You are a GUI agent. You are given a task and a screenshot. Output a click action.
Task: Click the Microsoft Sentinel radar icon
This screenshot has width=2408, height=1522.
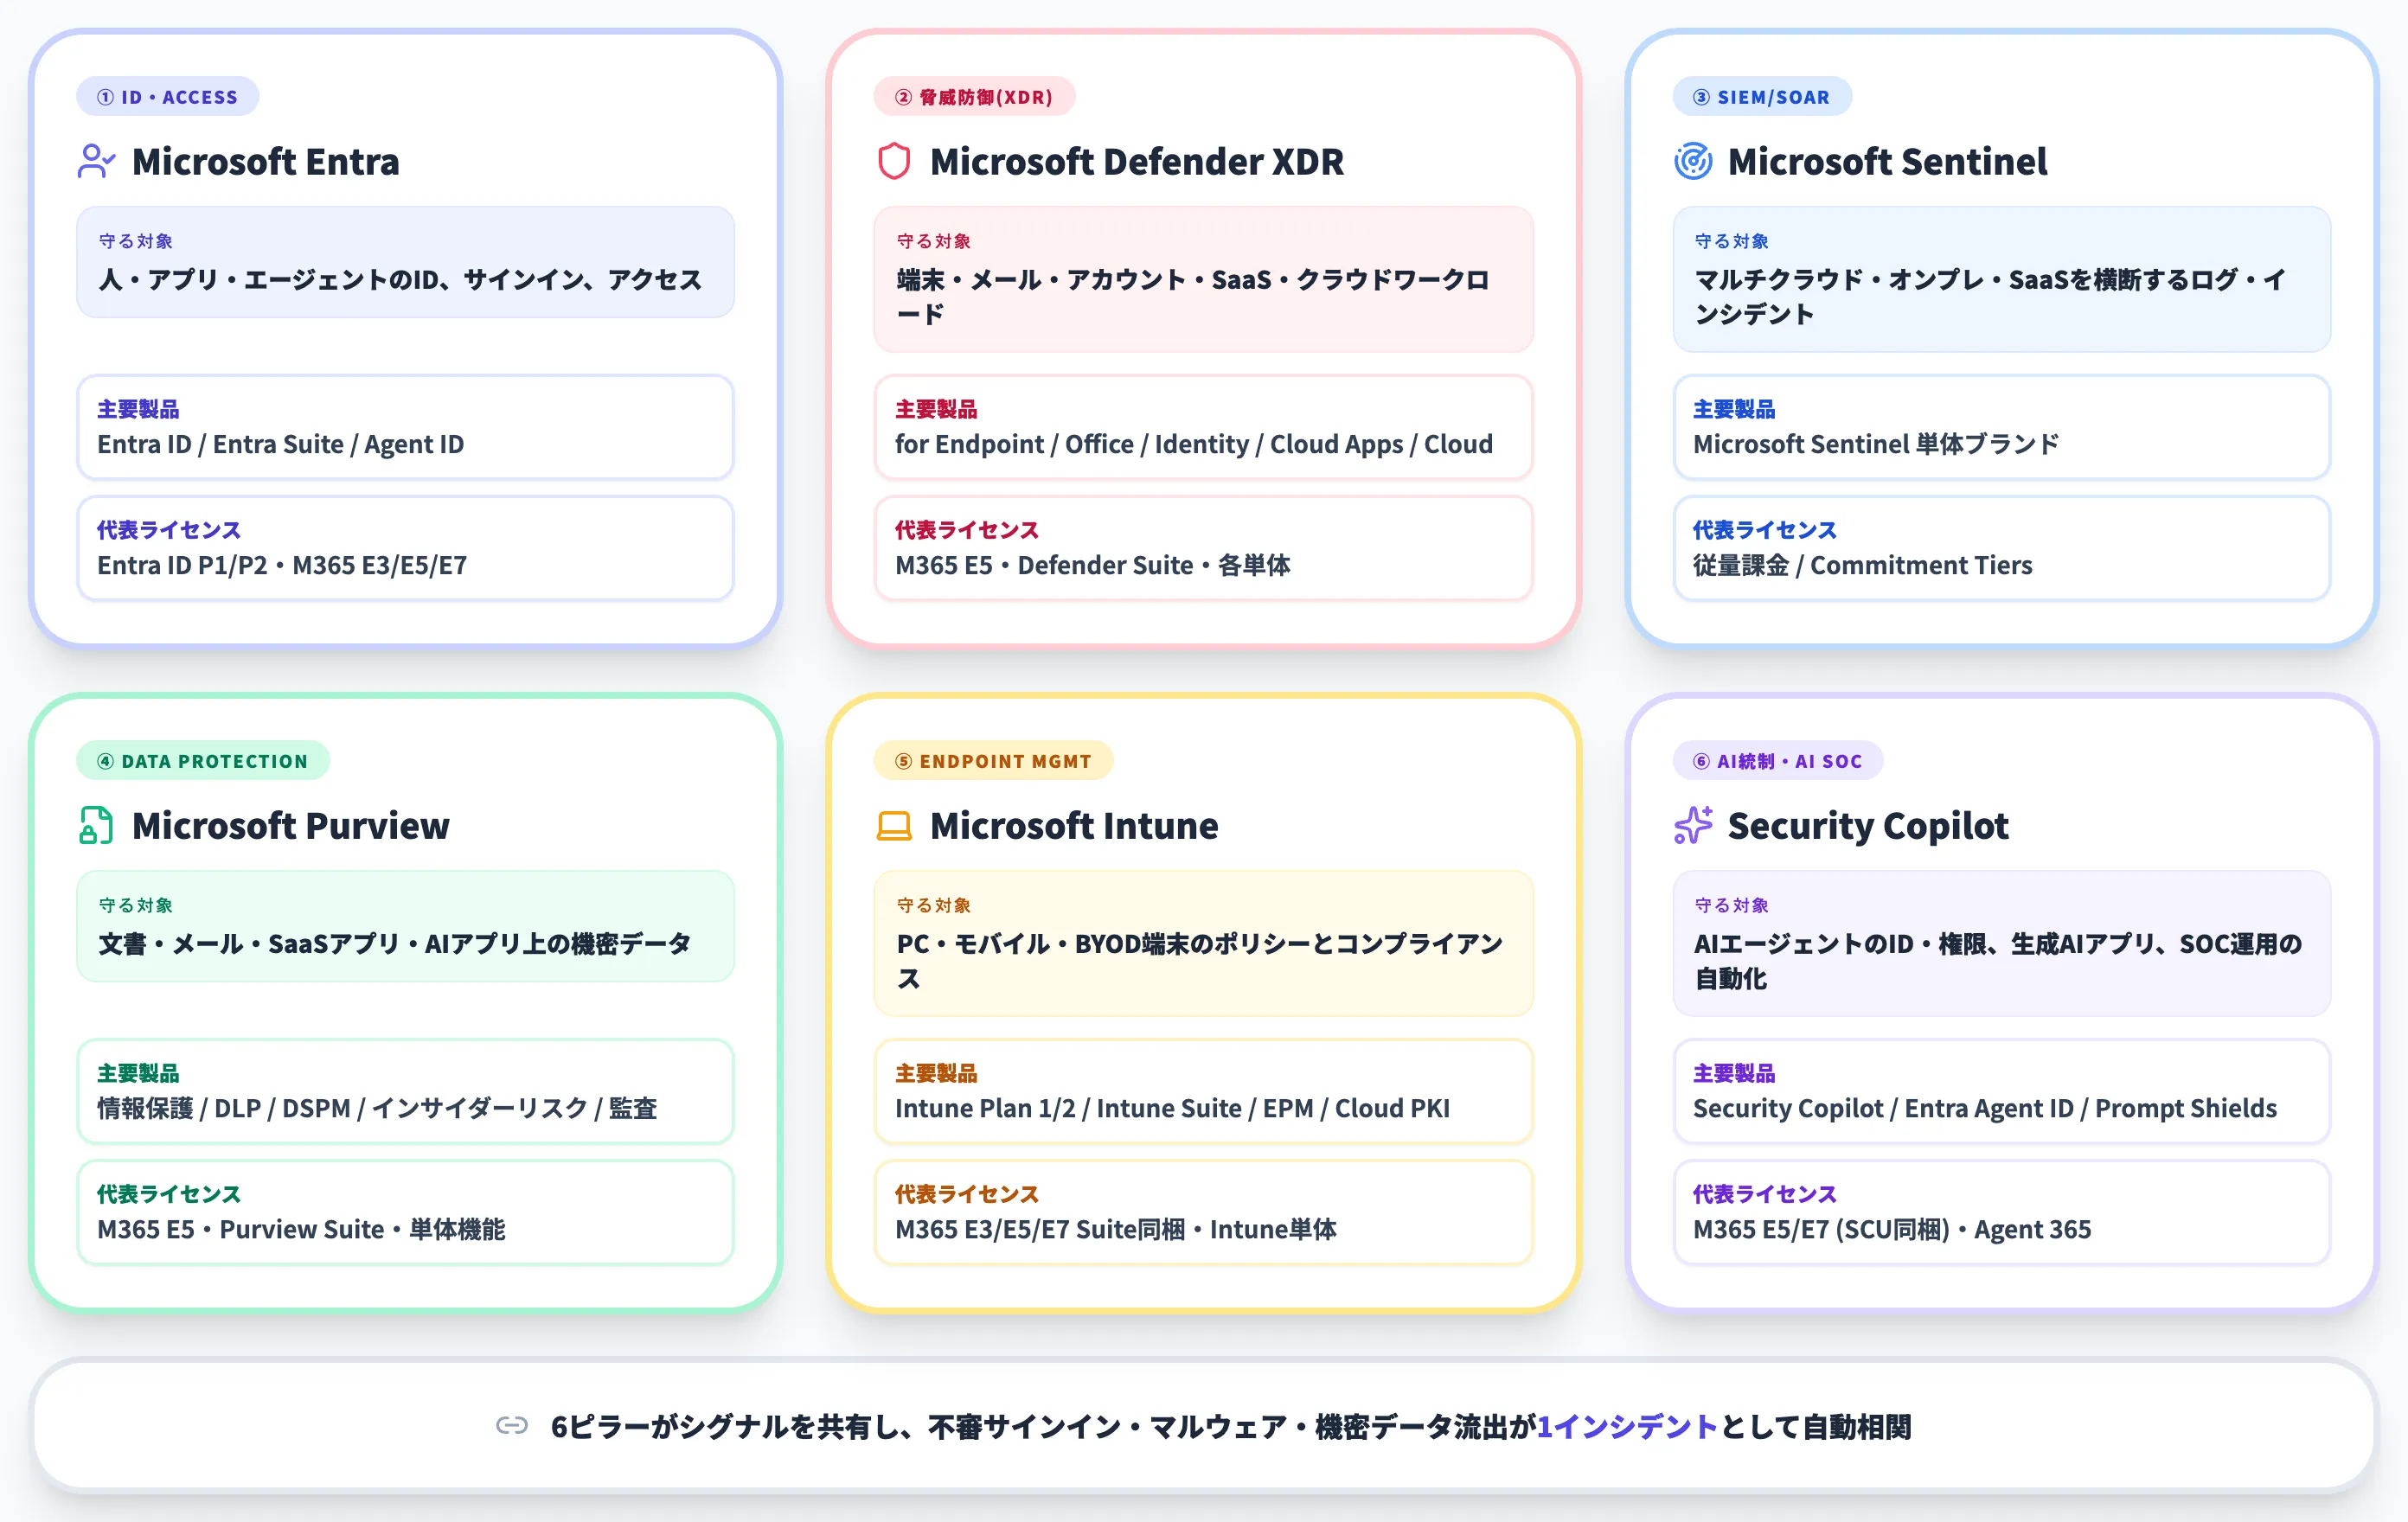point(1693,161)
